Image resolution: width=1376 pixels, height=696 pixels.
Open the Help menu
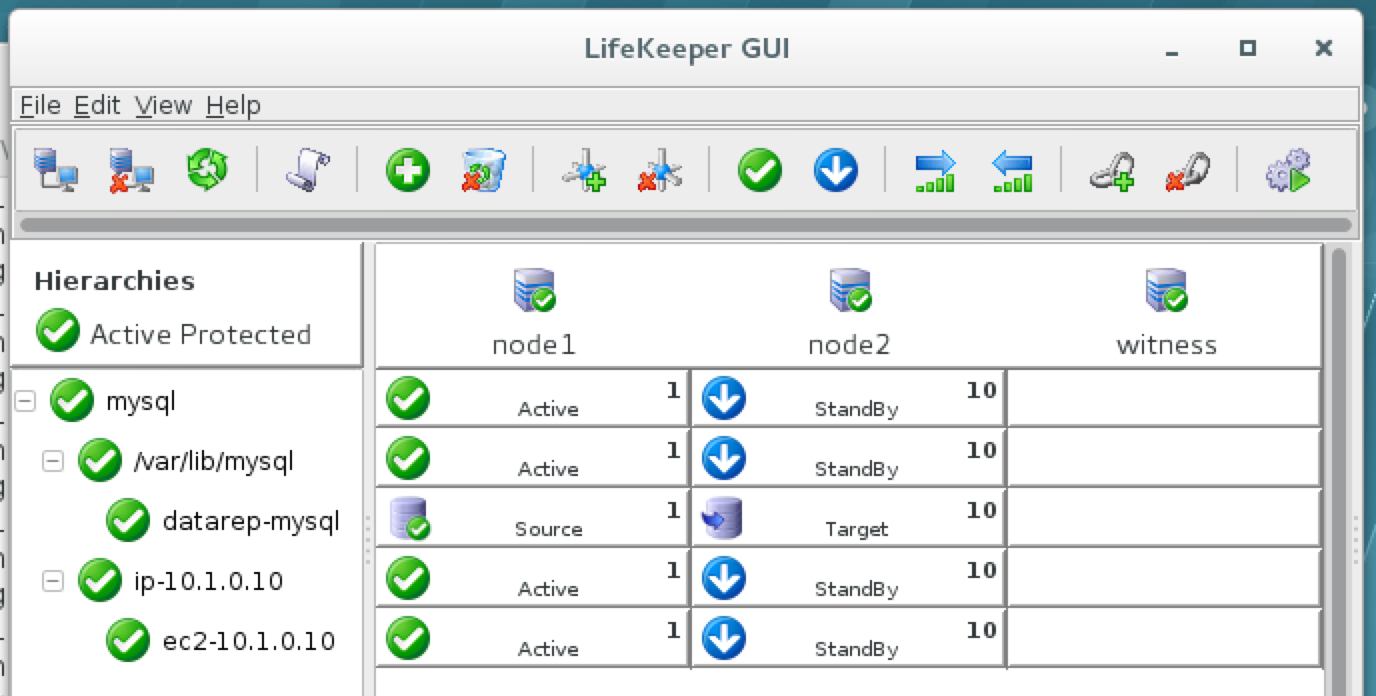click(233, 105)
